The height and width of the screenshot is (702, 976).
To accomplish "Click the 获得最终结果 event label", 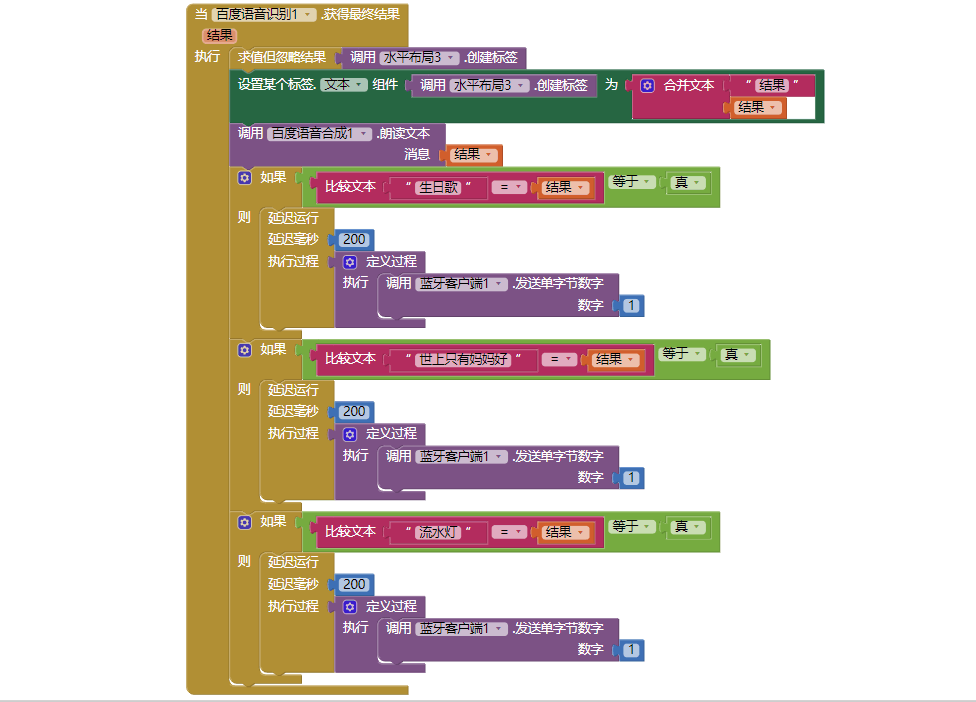I will 360,14.
